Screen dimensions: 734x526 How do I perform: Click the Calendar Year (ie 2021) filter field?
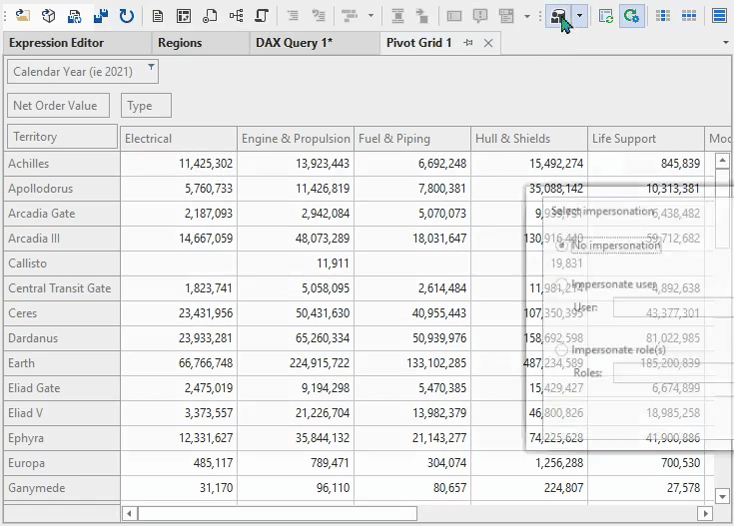tap(83, 72)
